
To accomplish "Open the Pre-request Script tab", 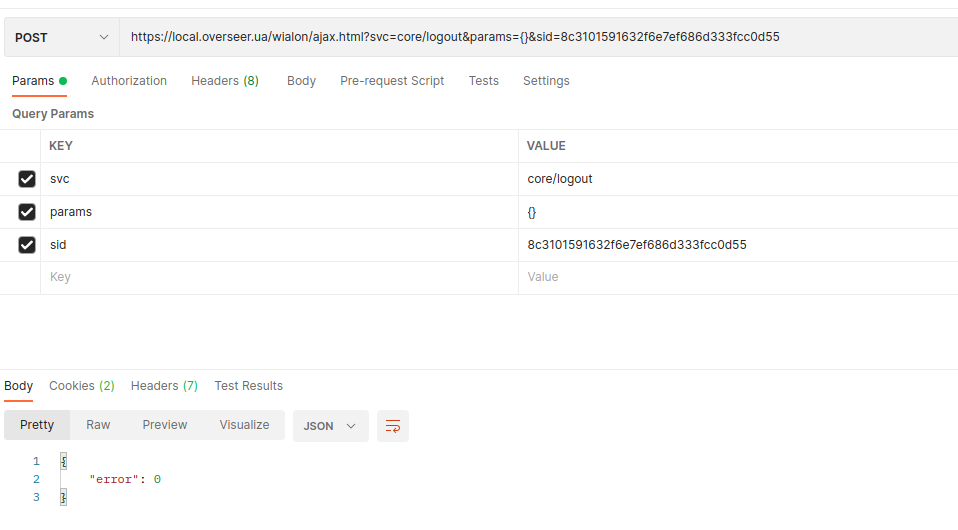I will [x=392, y=81].
